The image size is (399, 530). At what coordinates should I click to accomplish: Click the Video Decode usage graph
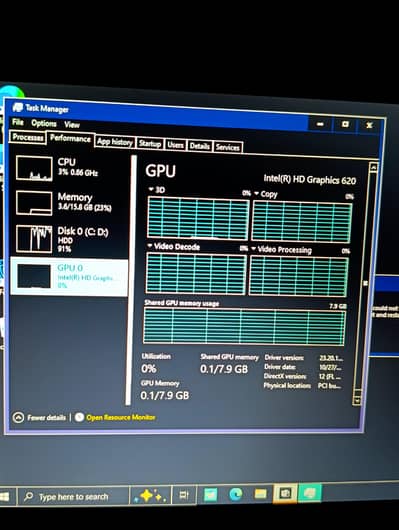tap(196, 273)
